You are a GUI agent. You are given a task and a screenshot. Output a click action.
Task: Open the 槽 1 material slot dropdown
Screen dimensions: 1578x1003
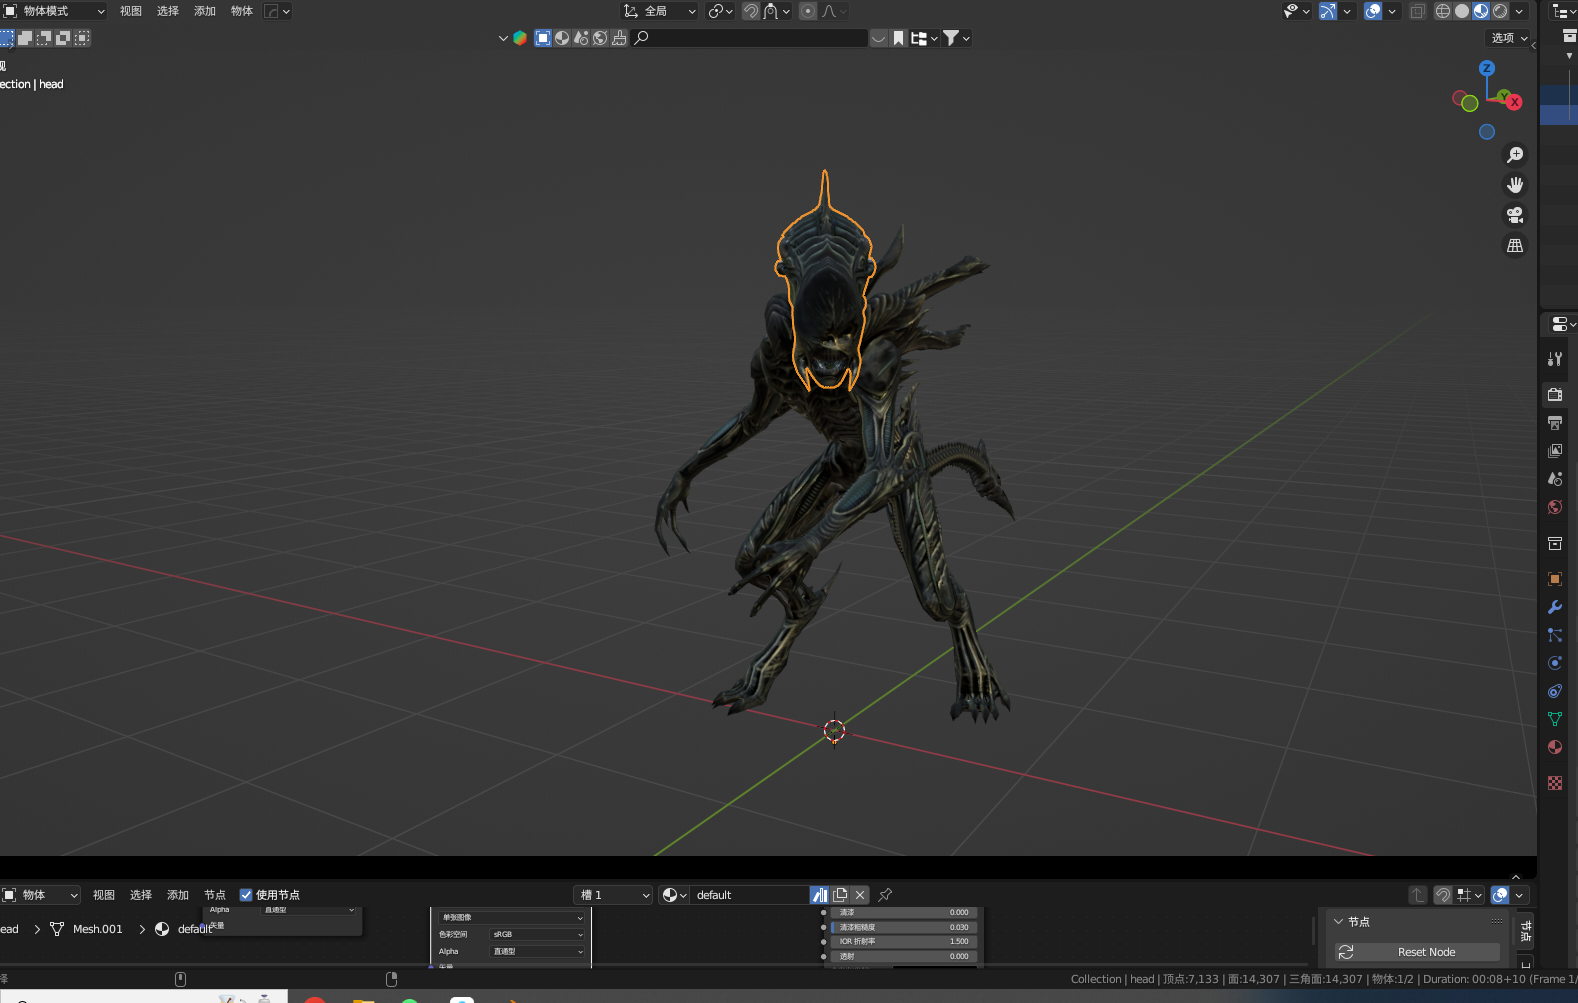point(613,895)
